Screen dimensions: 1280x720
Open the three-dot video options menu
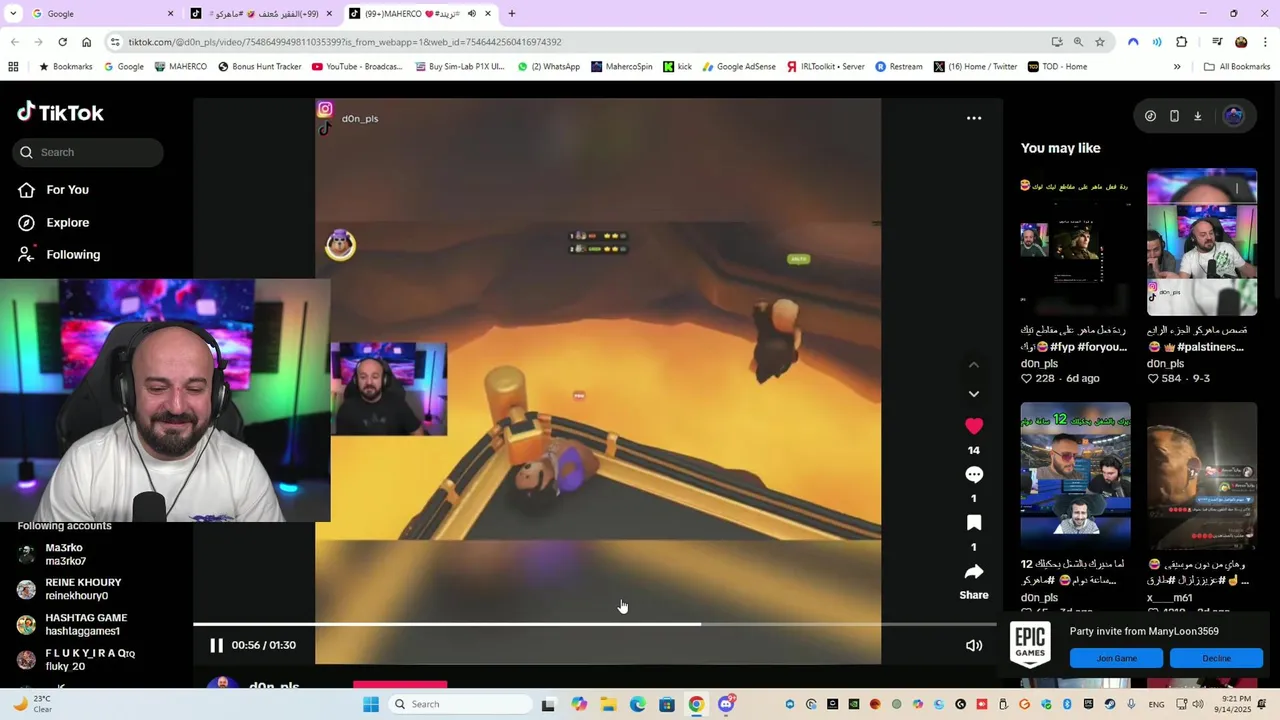[974, 118]
